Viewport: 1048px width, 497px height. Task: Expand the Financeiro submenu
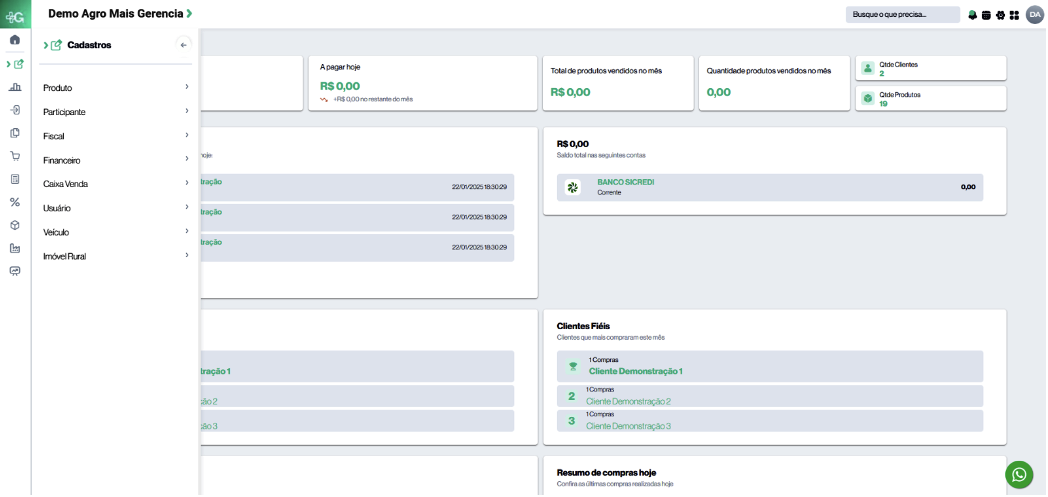pyautogui.click(x=116, y=160)
